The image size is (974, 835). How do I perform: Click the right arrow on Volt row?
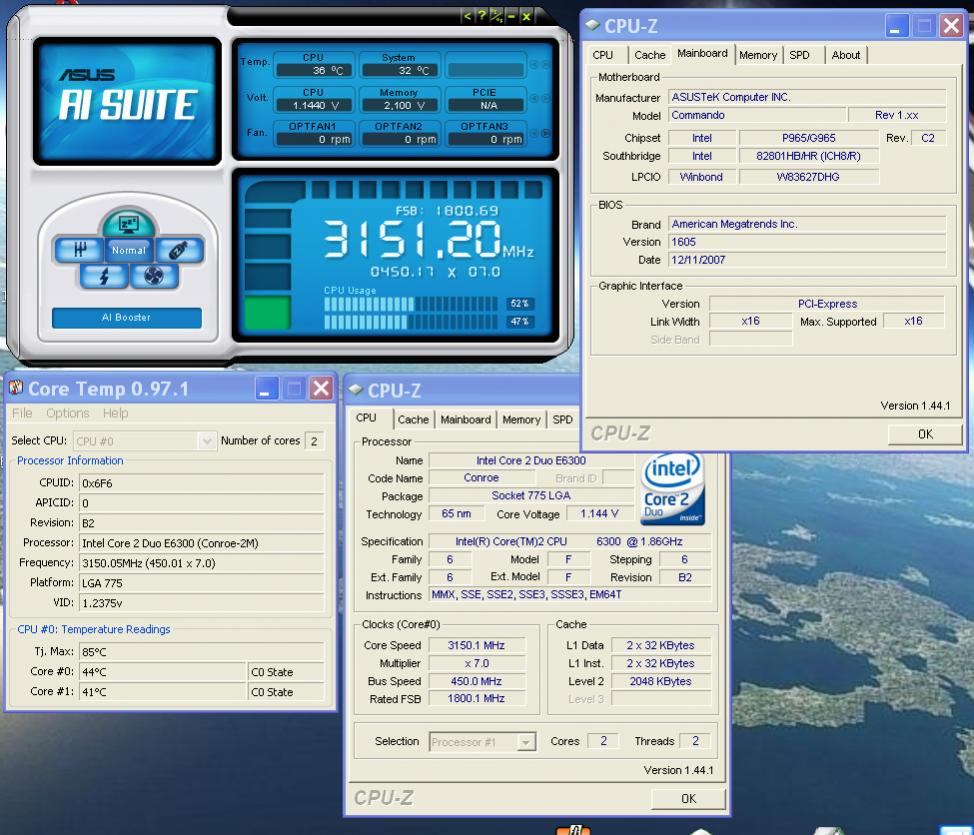point(545,98)
